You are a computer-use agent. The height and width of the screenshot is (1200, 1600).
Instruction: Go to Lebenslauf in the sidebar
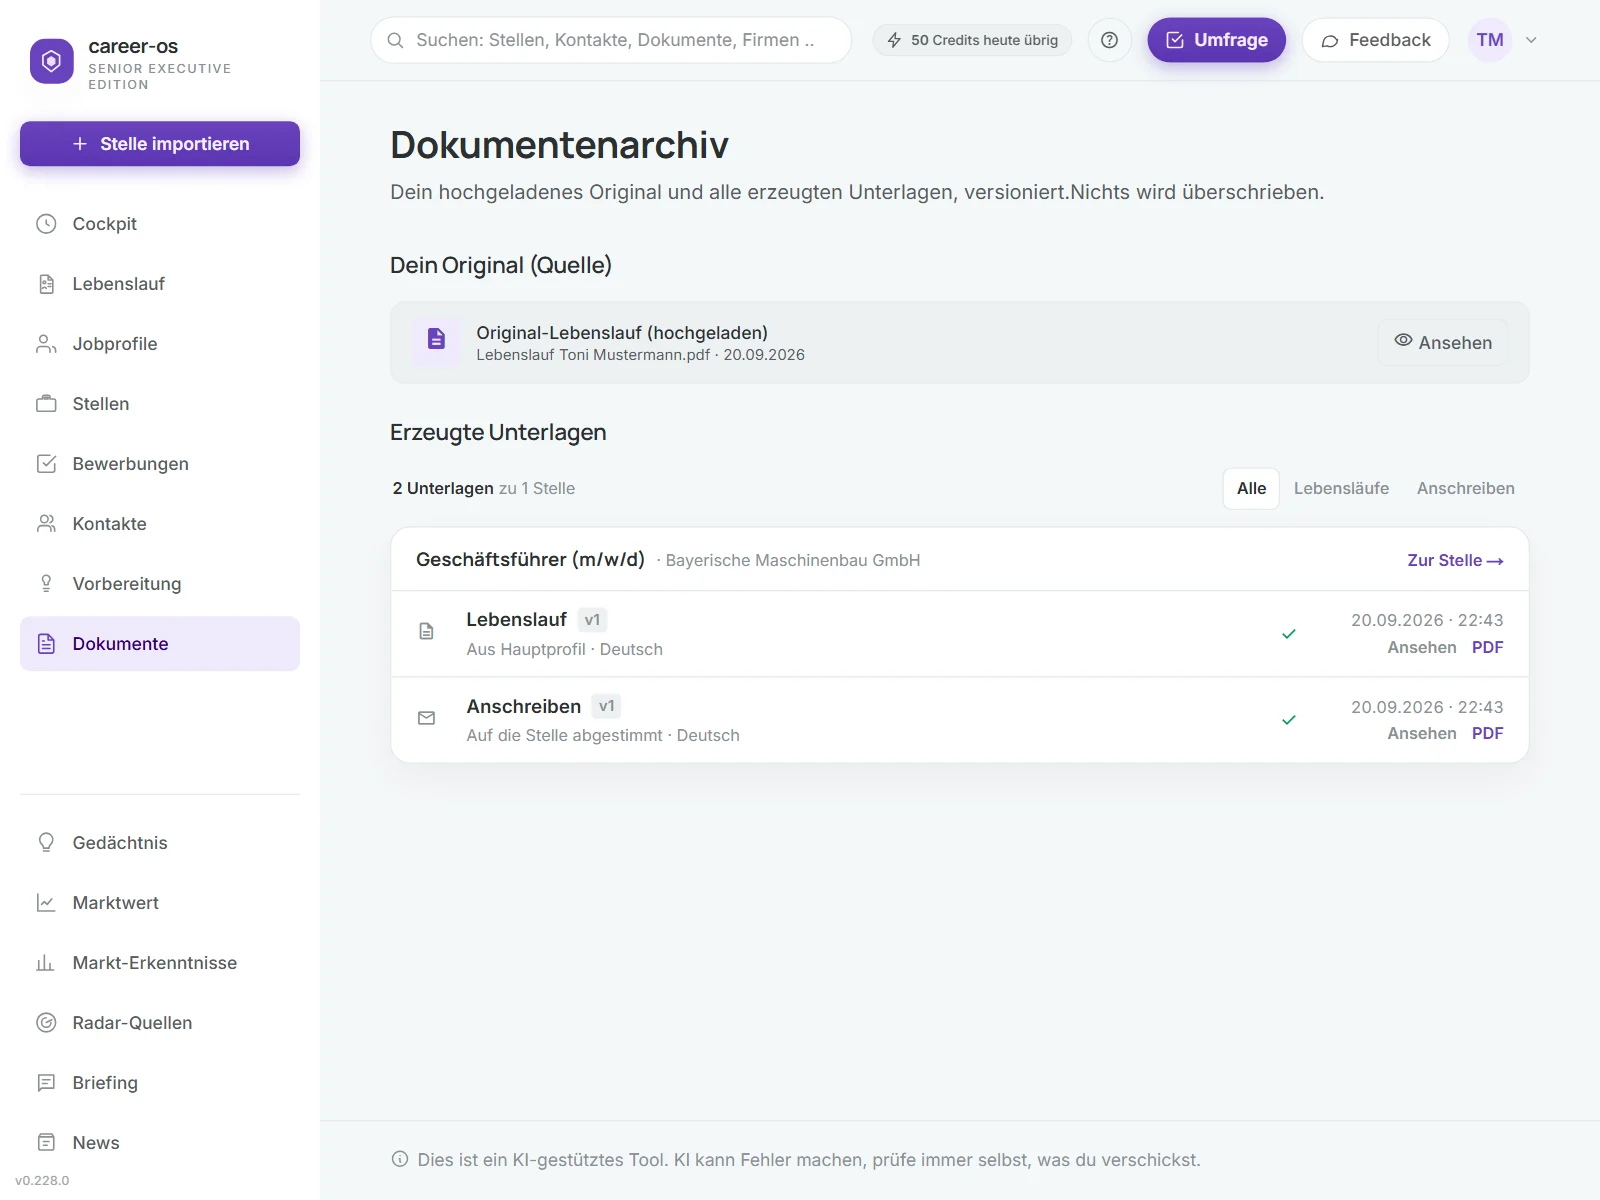pyautogui.click(x=160, y=284)
